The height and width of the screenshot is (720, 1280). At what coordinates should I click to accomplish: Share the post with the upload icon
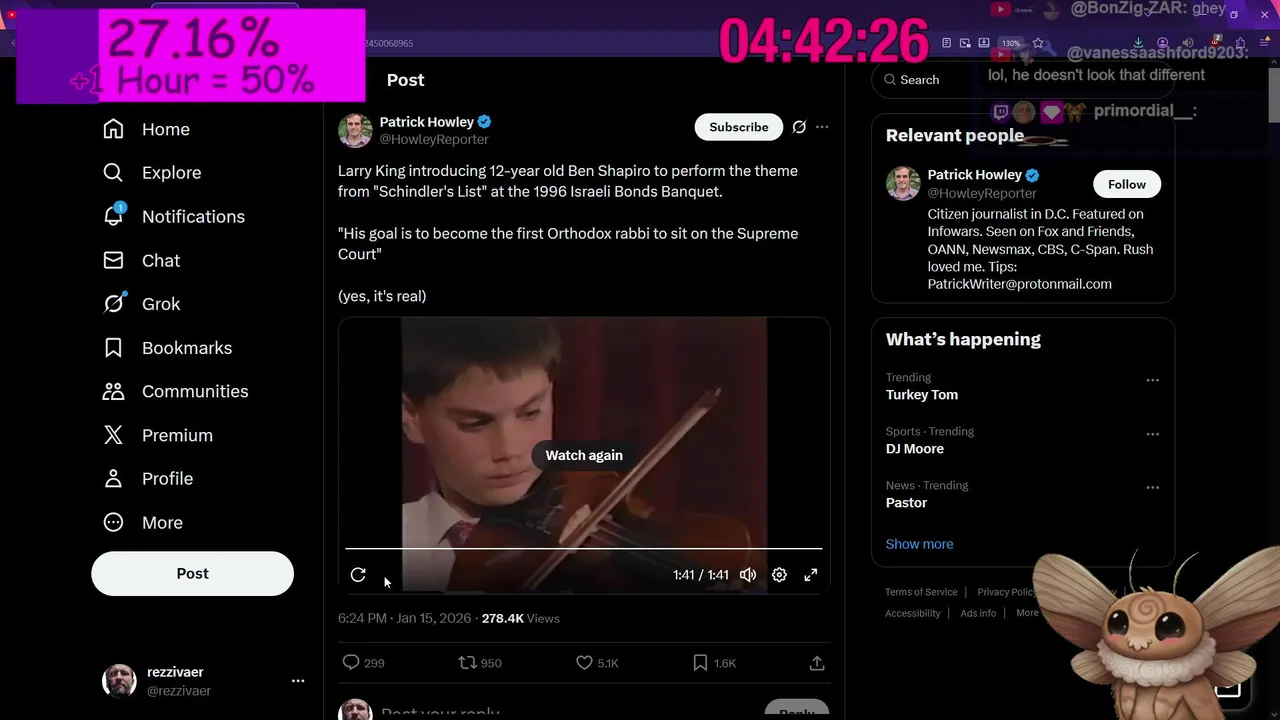point(816,663)
